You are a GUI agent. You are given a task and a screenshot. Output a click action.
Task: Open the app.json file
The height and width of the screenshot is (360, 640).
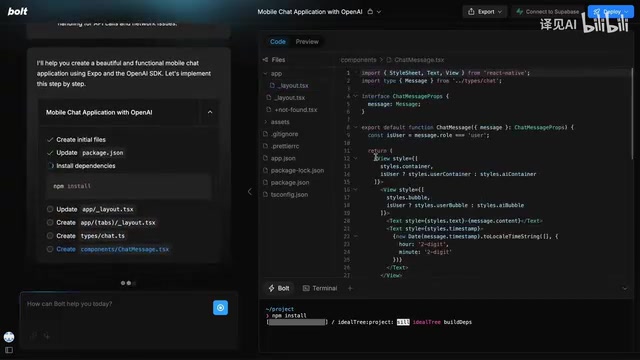pos(283,158)
